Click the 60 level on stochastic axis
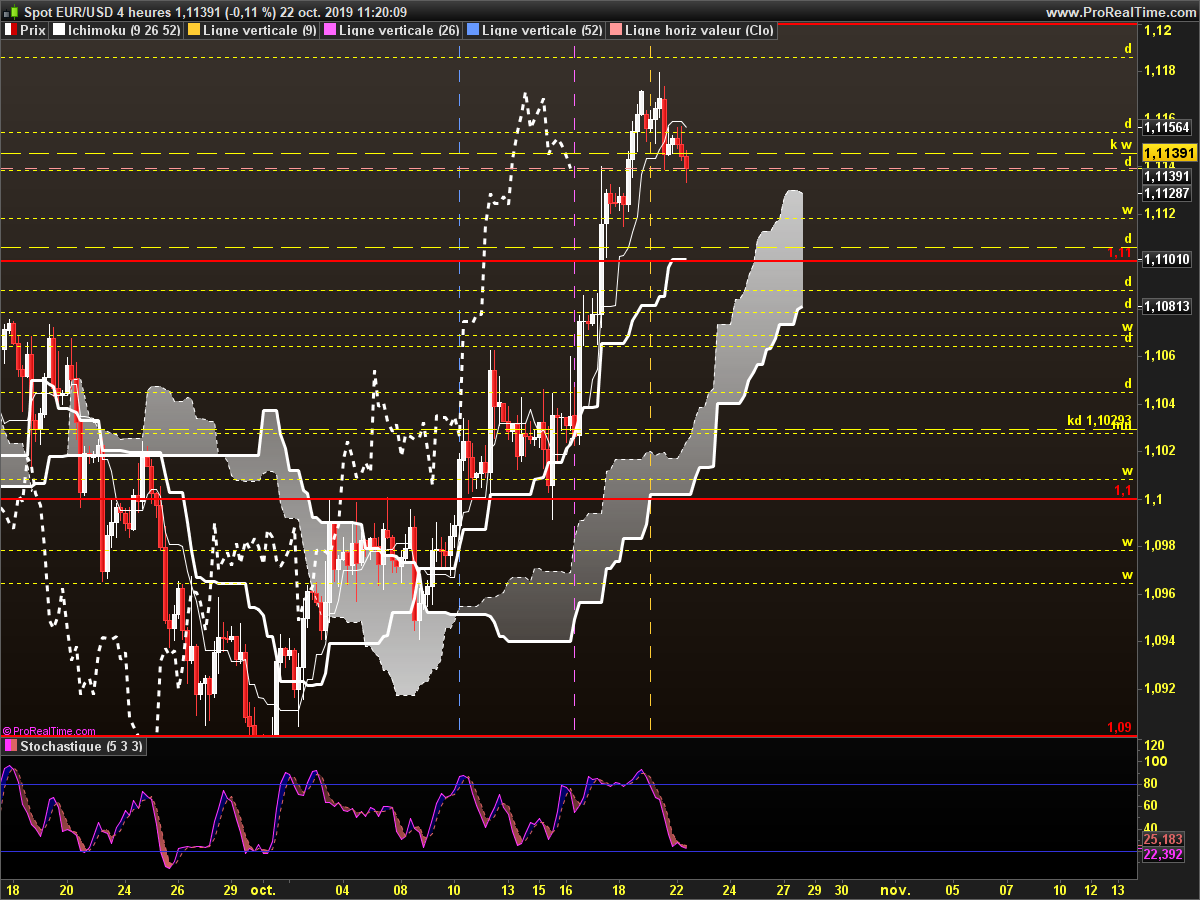1200x900 pixels. tap(1151, 806)
